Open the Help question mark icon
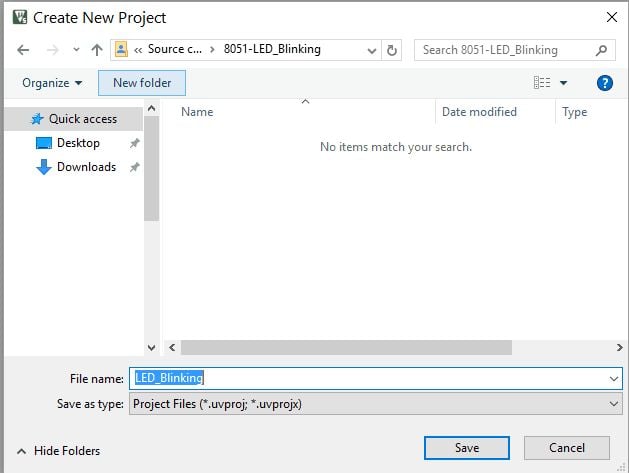Image resolution: width=629 pixels, height=473 pixels. [604, 83]
